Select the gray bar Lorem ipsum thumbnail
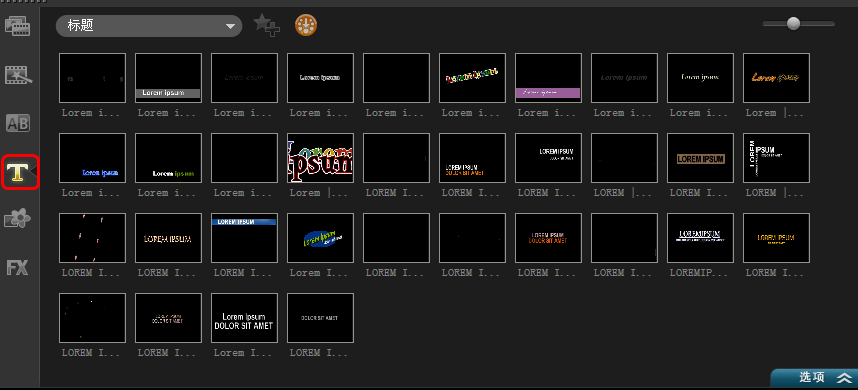858x390 pixels. point(168,78)
